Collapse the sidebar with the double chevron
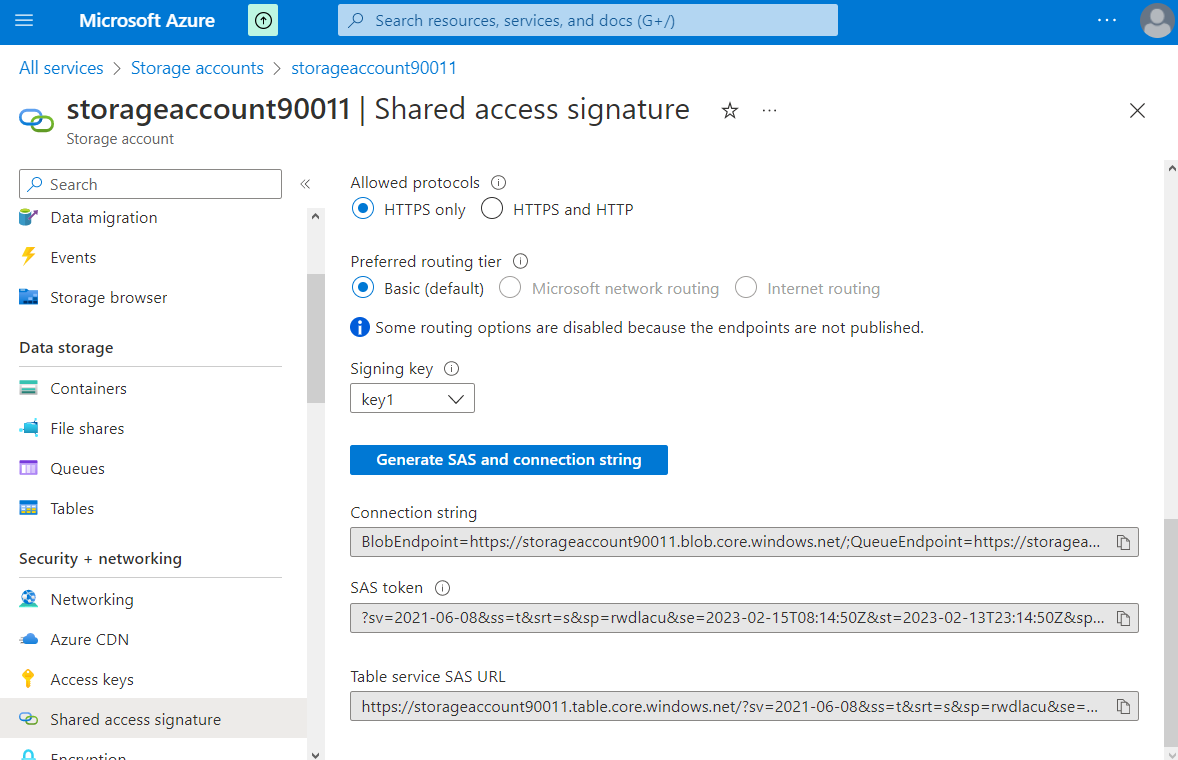1178x760 pixels. point(305,184)
